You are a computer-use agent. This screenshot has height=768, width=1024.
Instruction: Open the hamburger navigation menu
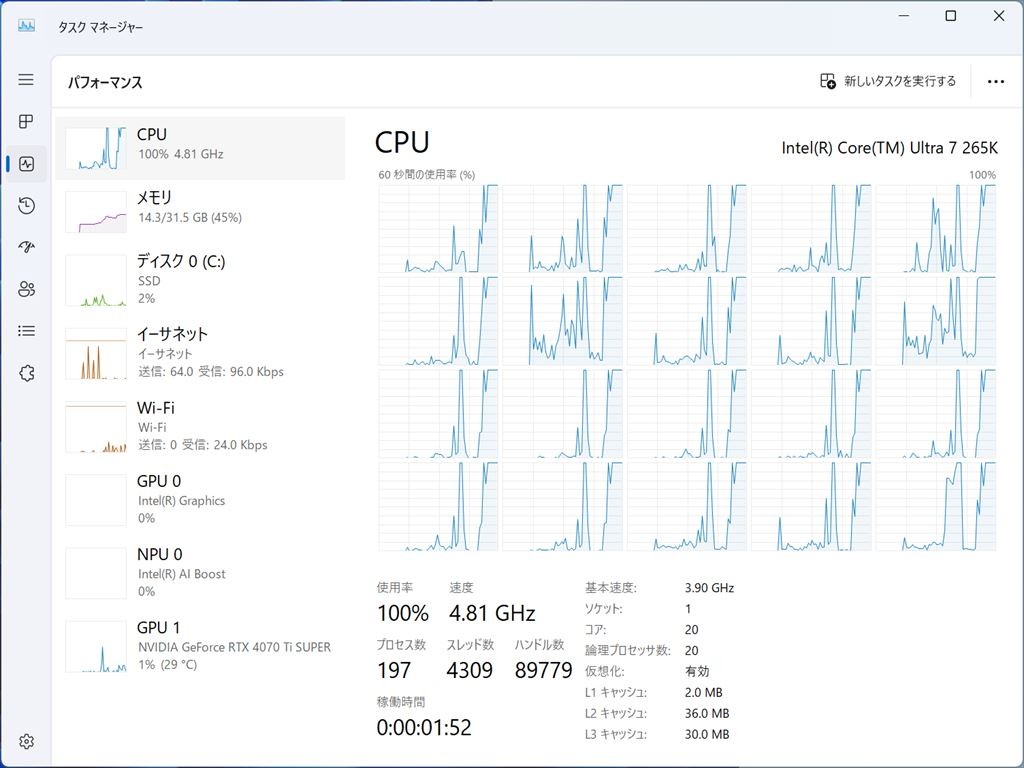coord(26,80)
